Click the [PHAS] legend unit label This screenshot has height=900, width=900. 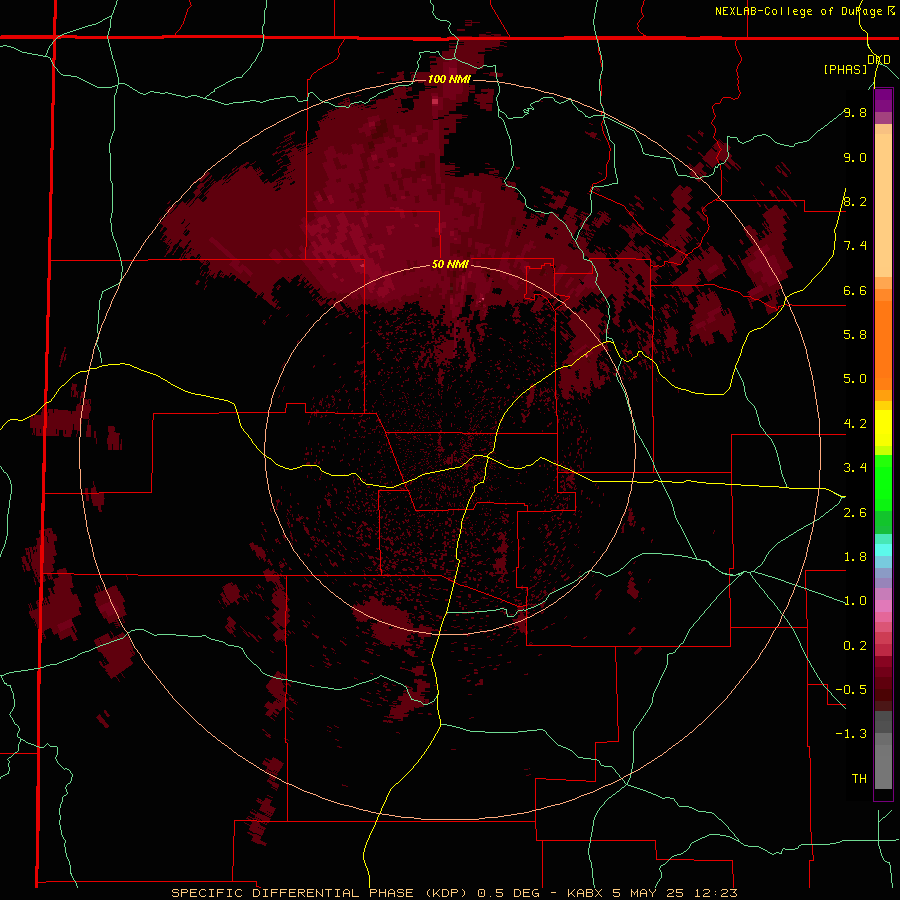tap(845, 69)
